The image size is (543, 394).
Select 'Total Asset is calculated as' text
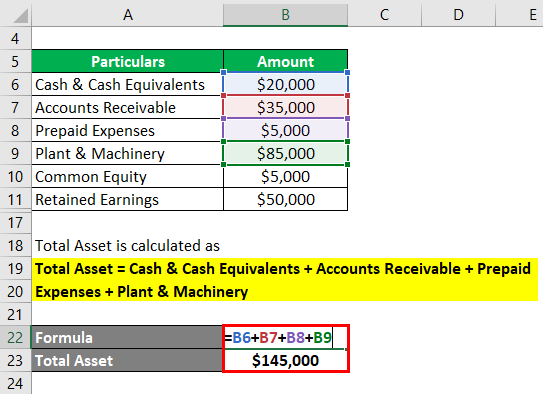(x=127, y=245)
